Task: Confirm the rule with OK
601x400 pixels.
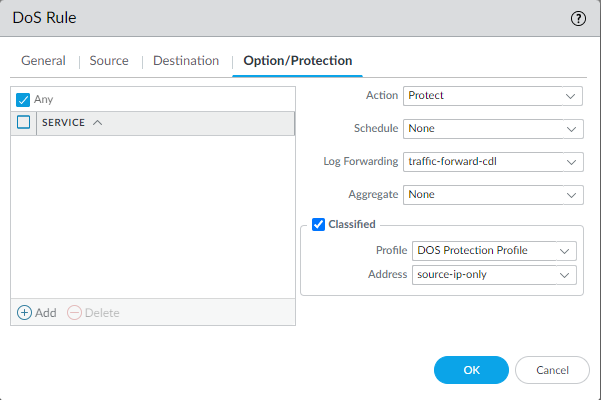Action: (471, 370)
